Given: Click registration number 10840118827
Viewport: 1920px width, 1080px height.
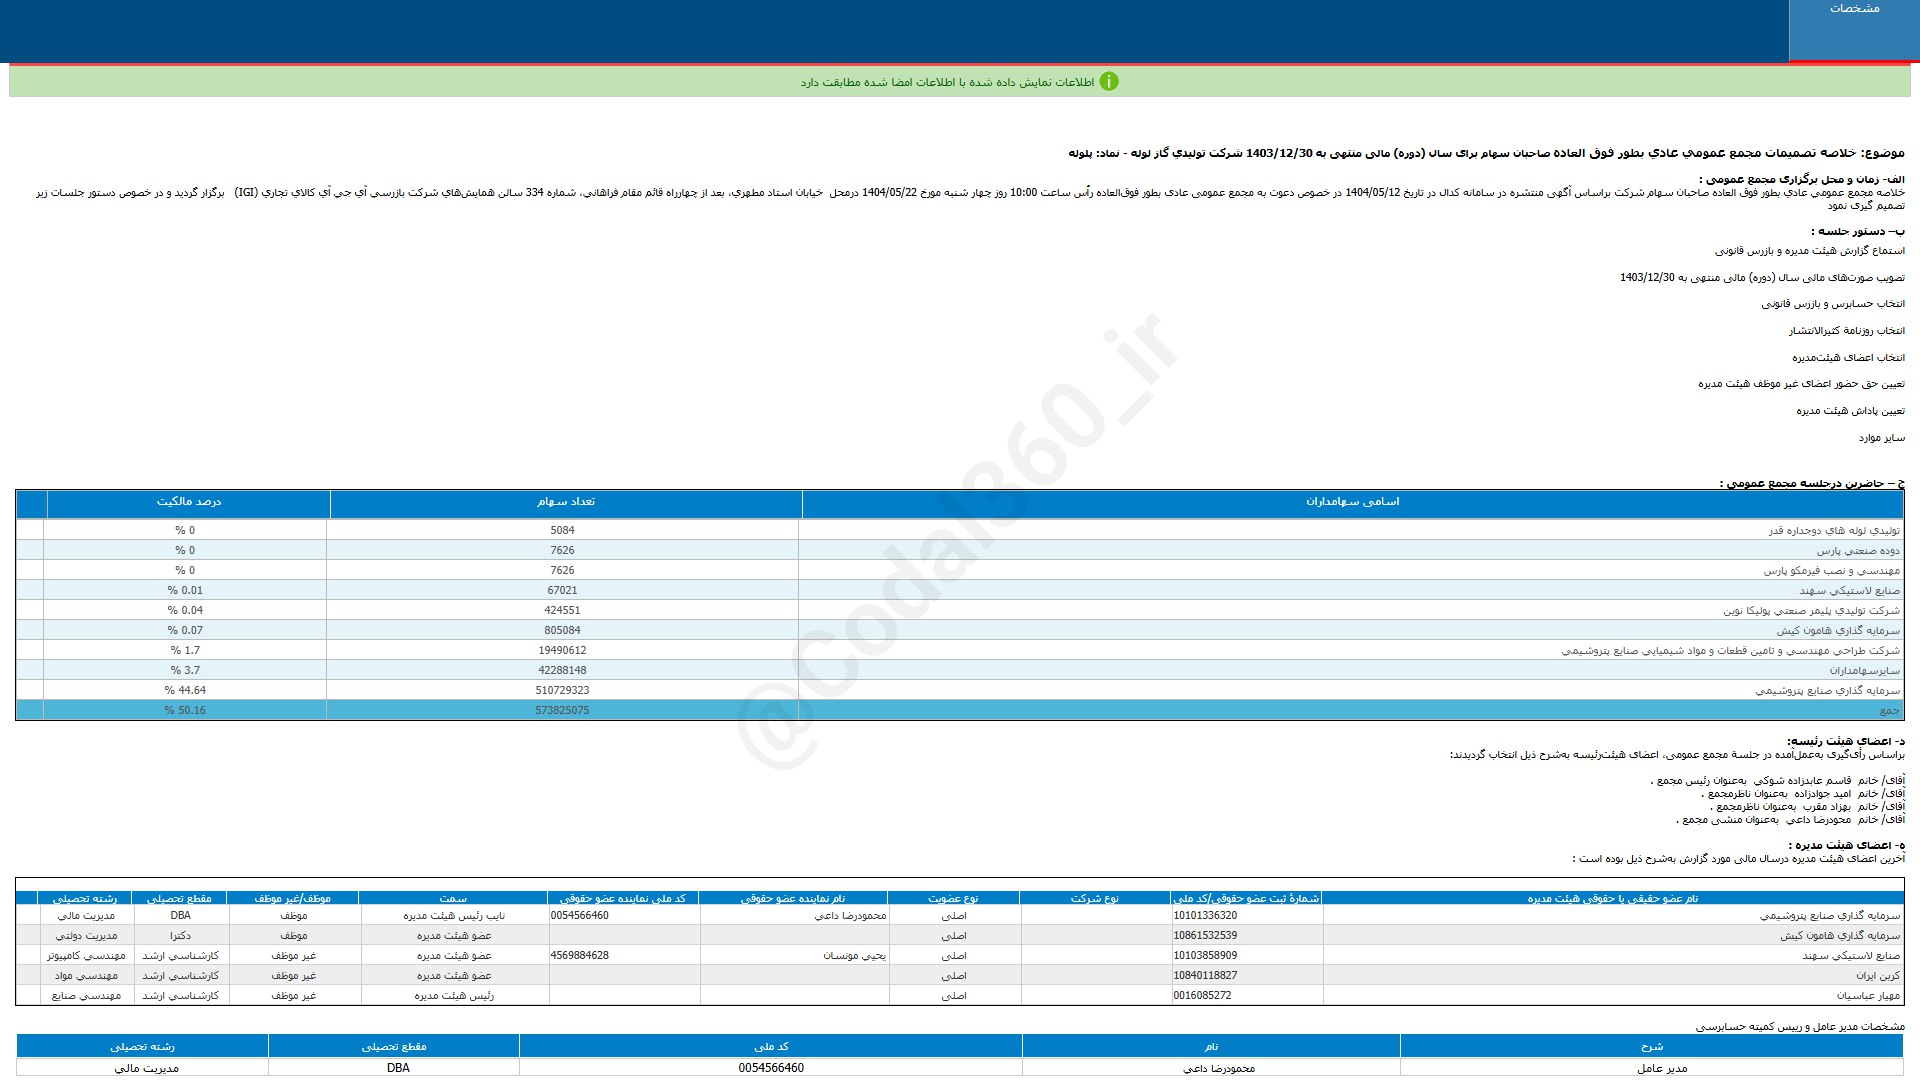Looking at the screenshot, I should pos(1205,976).
